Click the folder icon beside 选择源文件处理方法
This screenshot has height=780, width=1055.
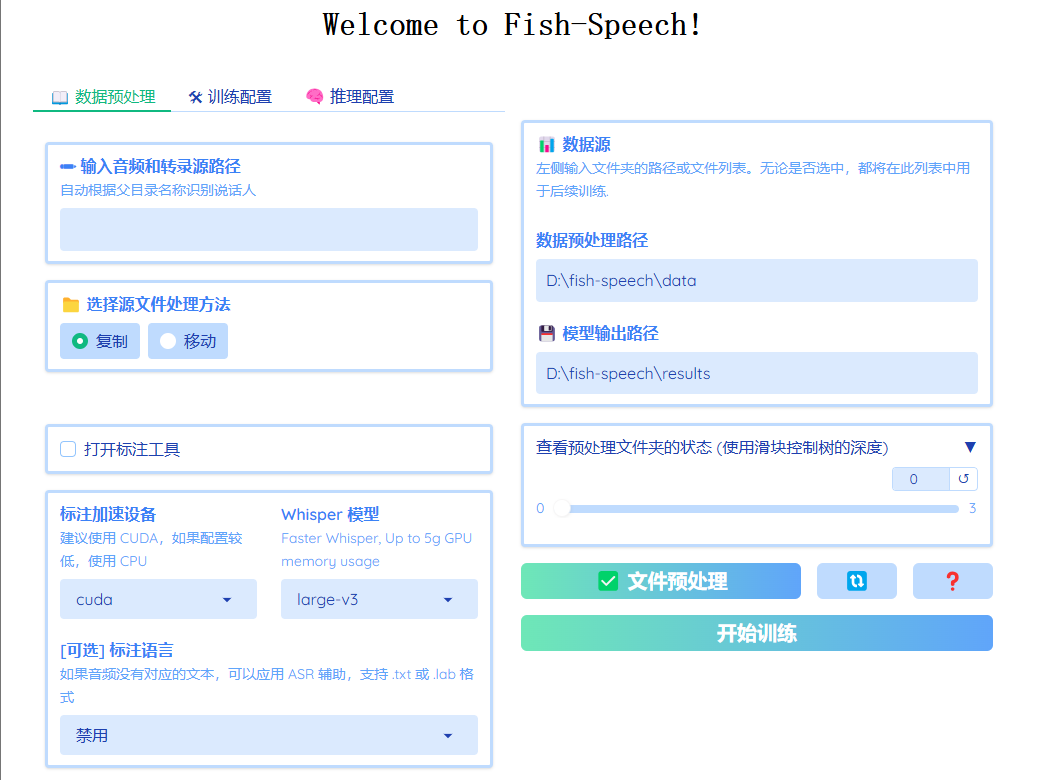point(70,305)
